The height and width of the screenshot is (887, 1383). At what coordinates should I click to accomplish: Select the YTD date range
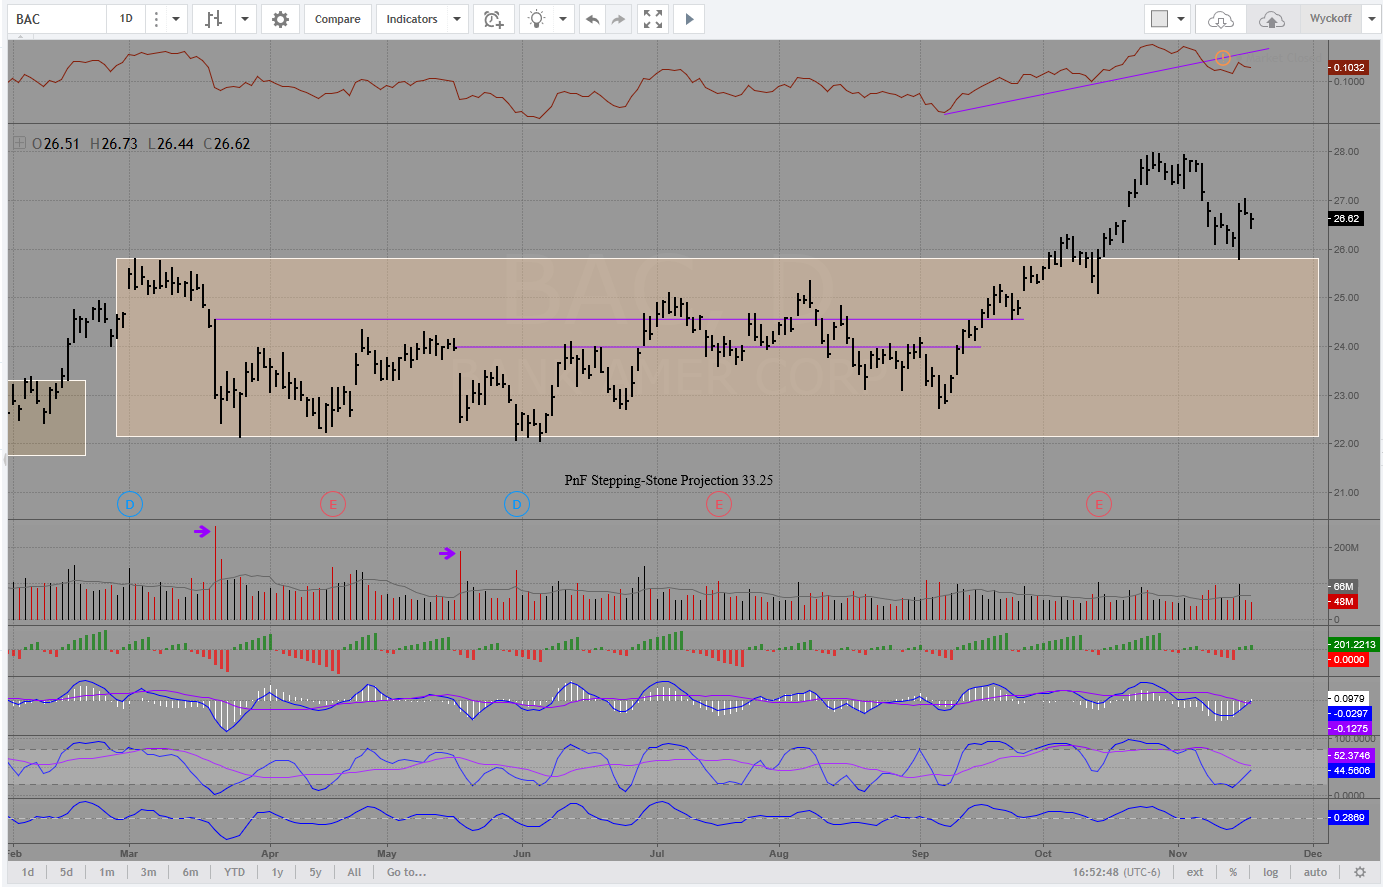[x=234, y=872]
